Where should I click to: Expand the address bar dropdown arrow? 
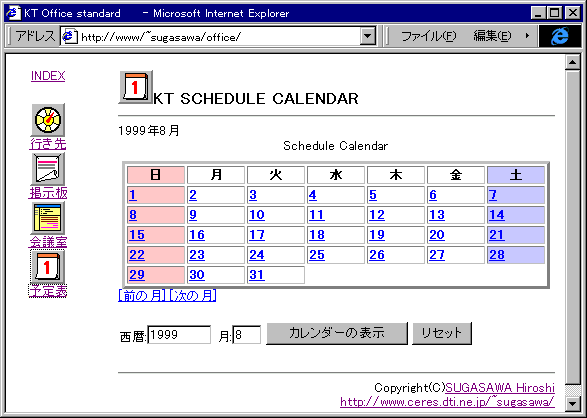[x=368, y=36]
